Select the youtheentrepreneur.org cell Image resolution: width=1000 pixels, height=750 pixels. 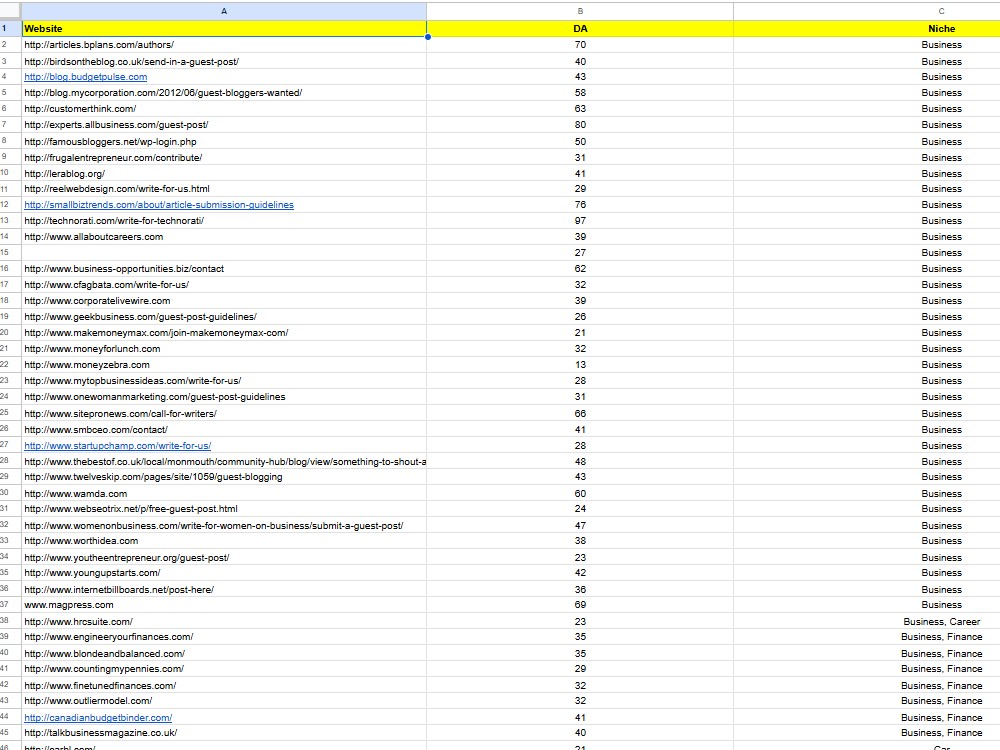coord(224,557)
